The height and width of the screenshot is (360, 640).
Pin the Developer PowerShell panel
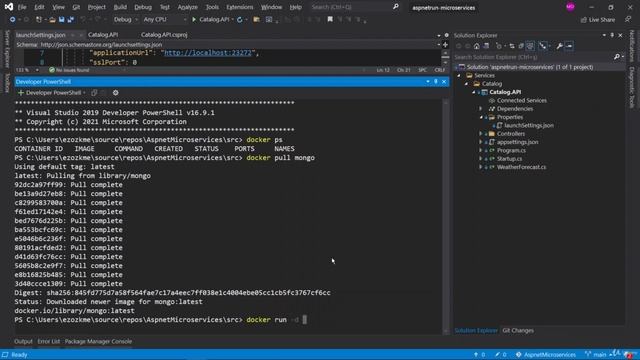436,82
